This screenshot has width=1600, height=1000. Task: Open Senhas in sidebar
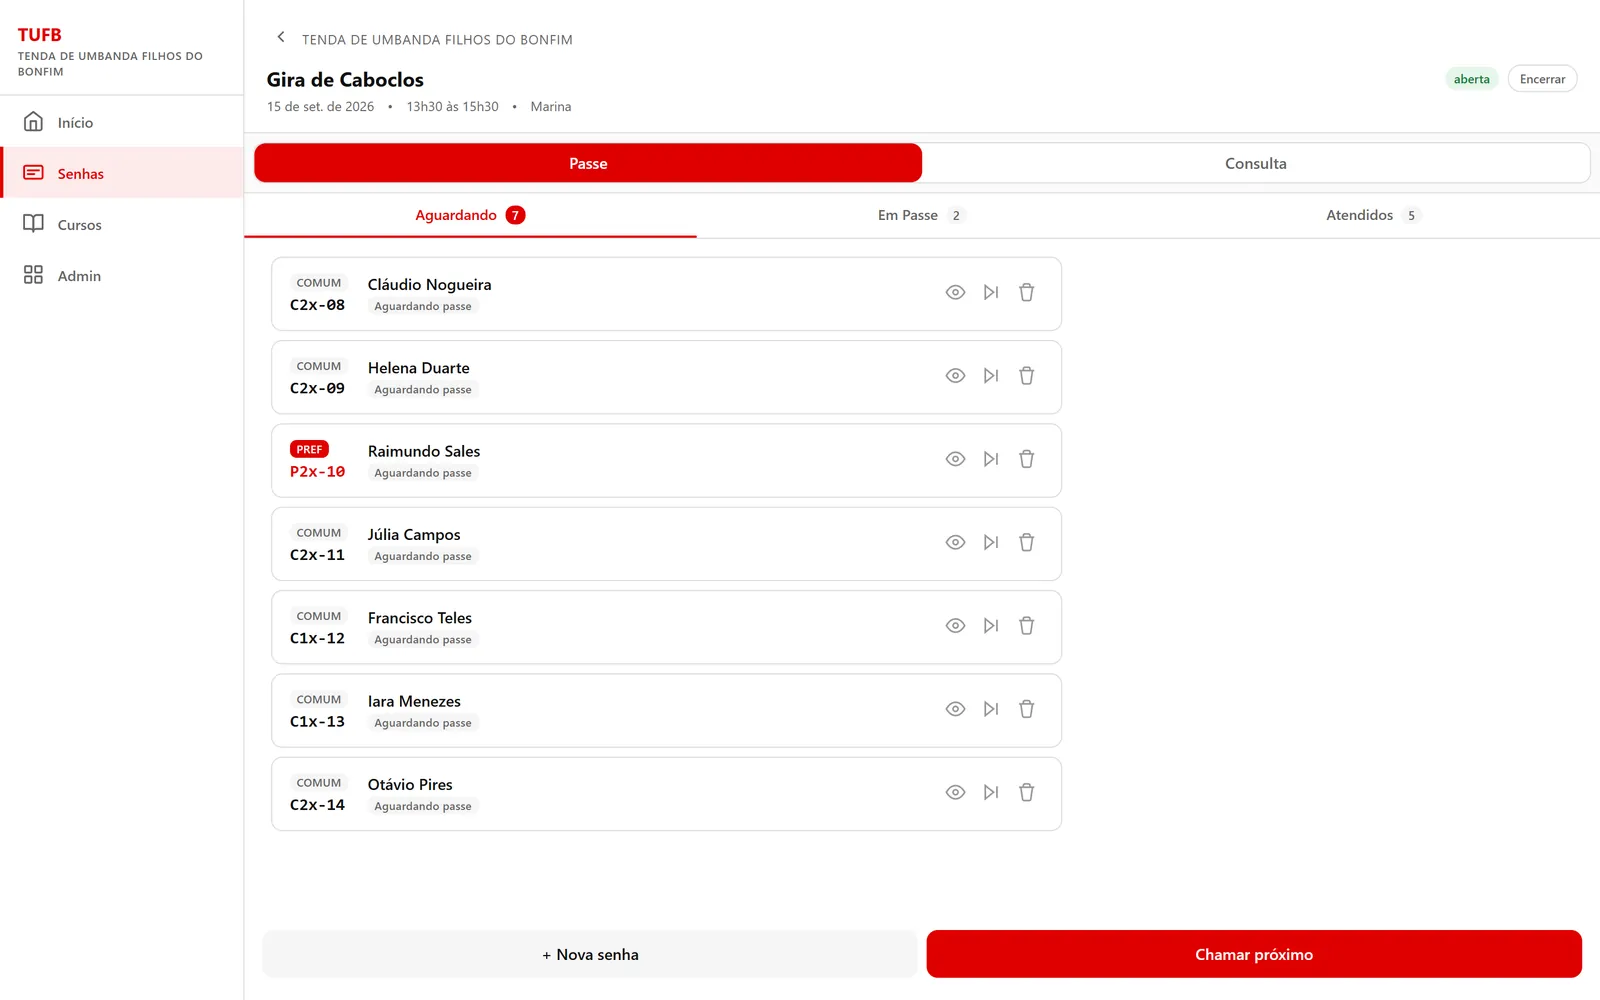[x=122, y=173]
